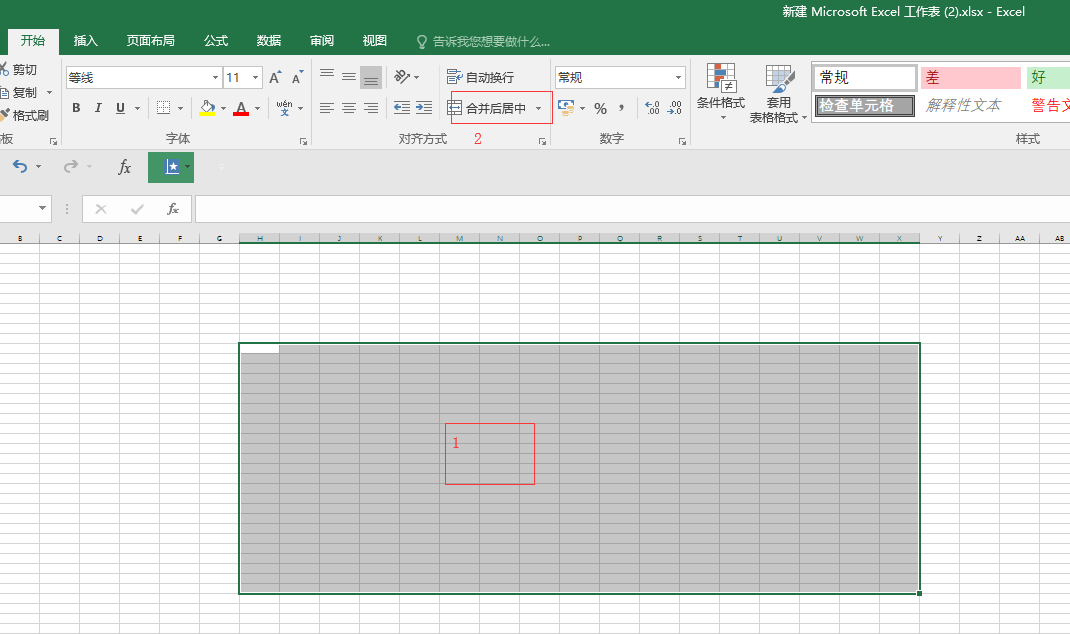Click confirm checkmark in formula bar

tap(137, 209)
